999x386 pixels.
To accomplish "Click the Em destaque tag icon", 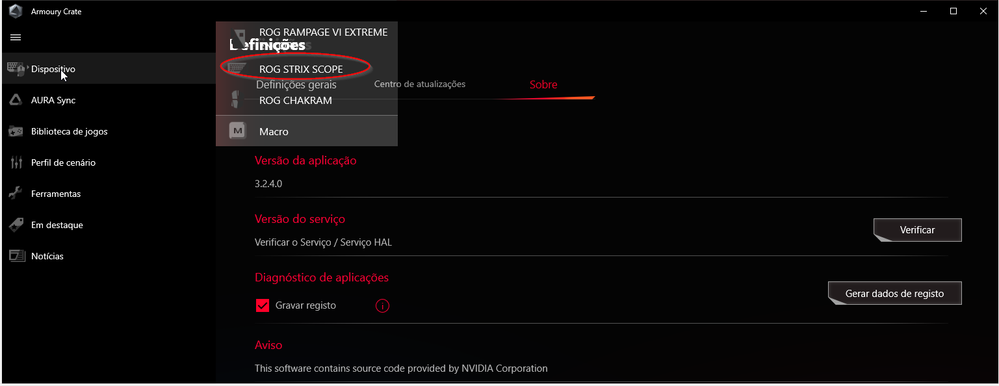I will (16, 225).
